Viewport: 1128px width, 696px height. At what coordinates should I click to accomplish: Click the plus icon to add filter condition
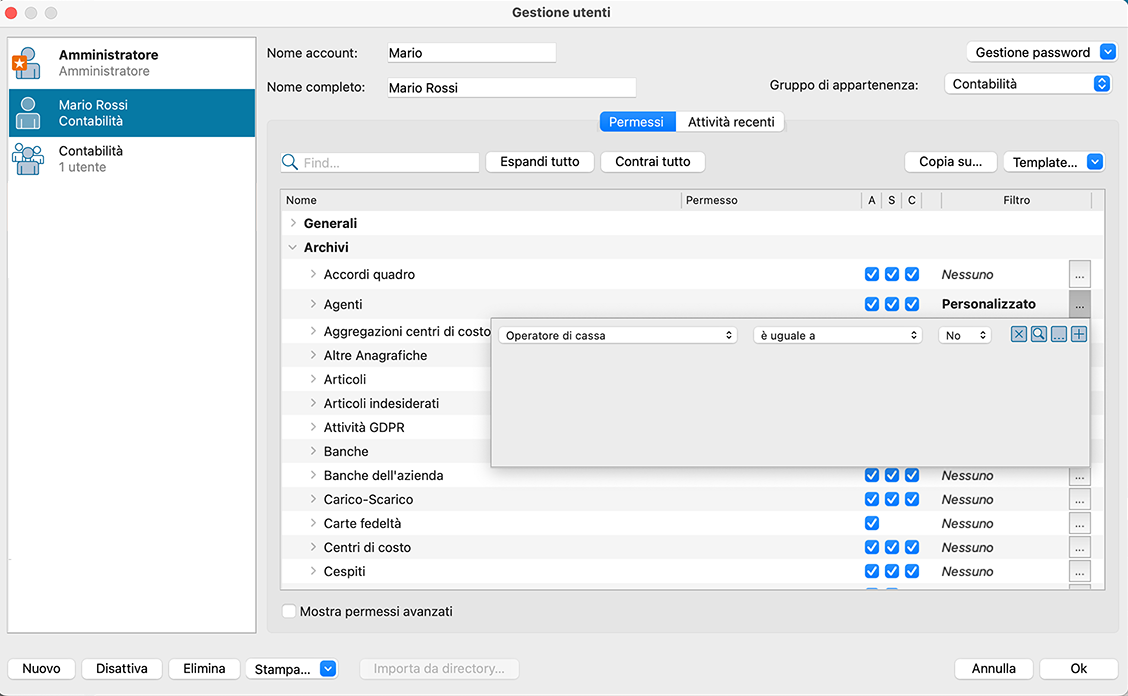pyautogui.click(x=1079, y=335)
